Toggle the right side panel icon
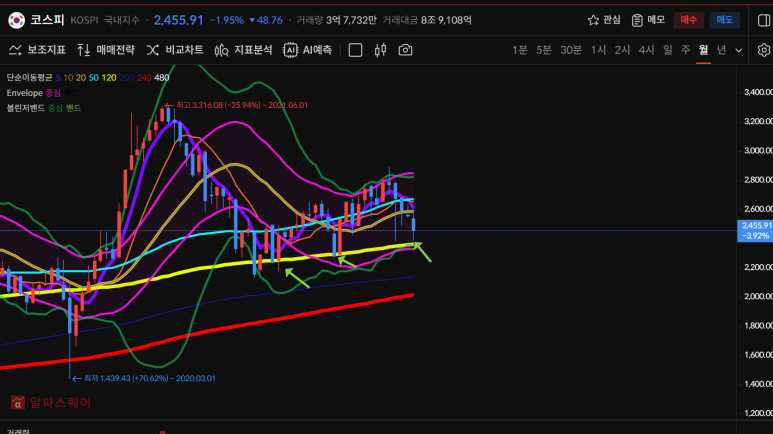Screen dimensions: 773x434 pyautogui.click(x=764, y=20)
